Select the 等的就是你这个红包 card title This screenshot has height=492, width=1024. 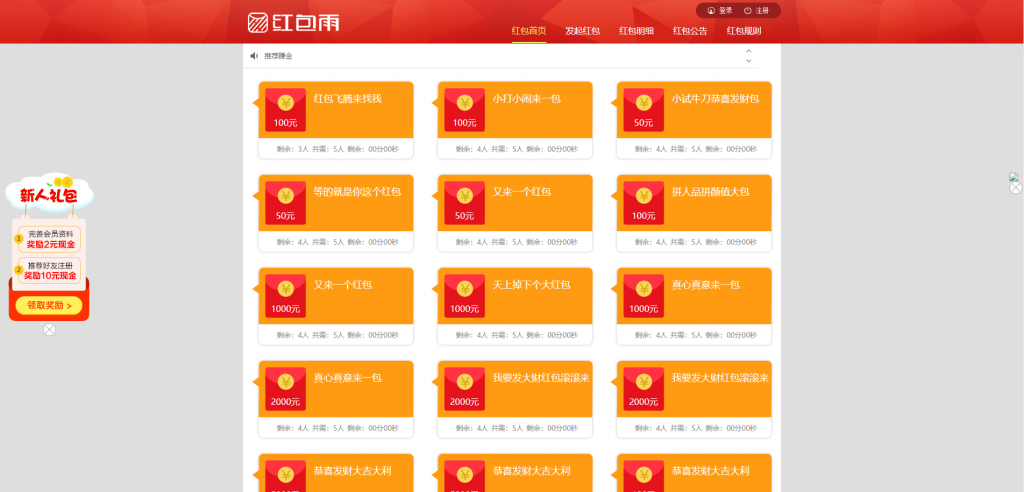[x=357, y=191]
